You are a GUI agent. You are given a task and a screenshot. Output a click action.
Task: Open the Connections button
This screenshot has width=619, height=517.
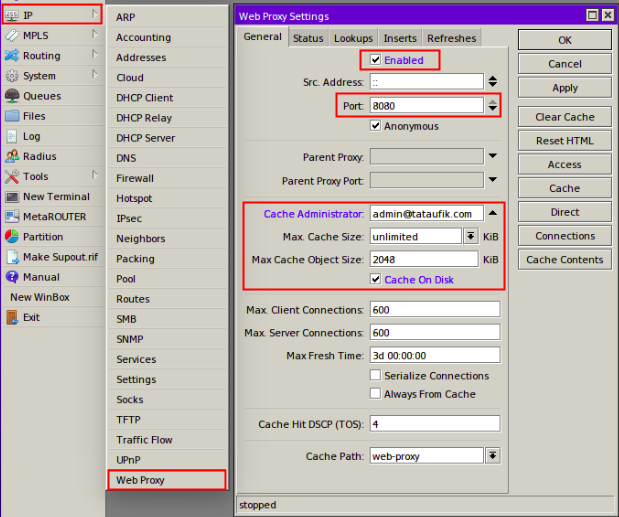point(565,236)
